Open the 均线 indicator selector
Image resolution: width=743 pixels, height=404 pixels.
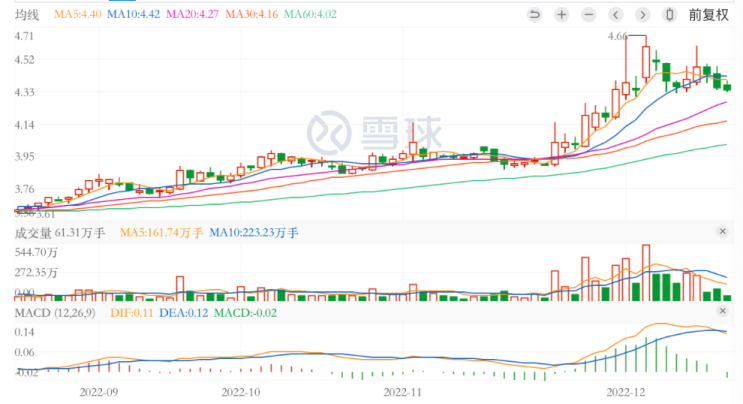[x=27, y=15]
